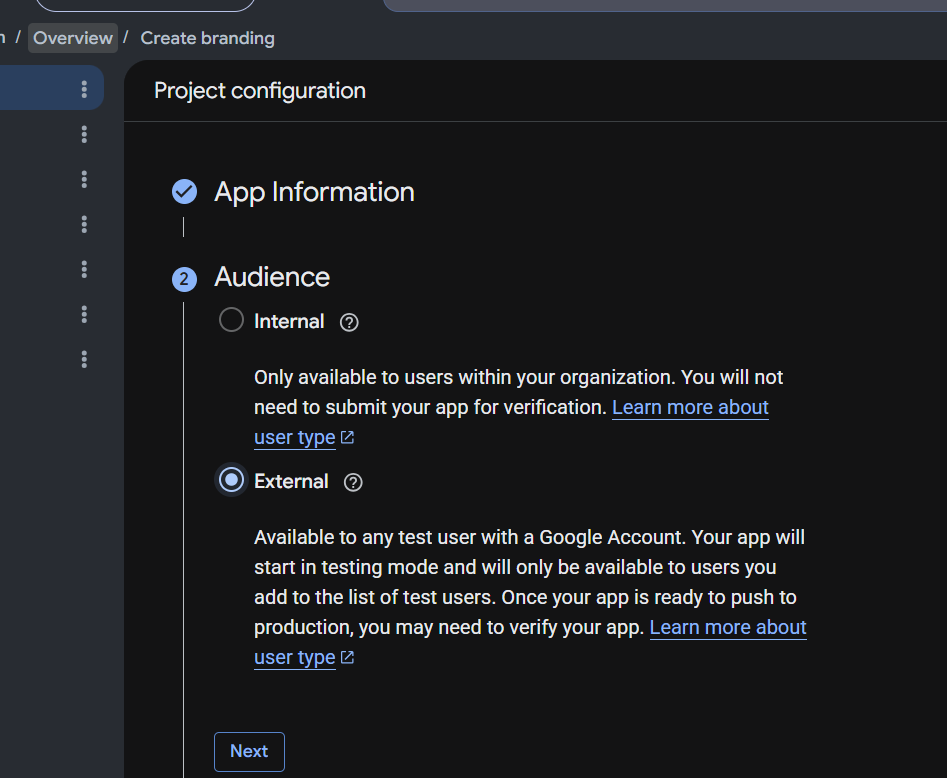Click the Audience step heading
947x778 pixels.
[272, 277]
